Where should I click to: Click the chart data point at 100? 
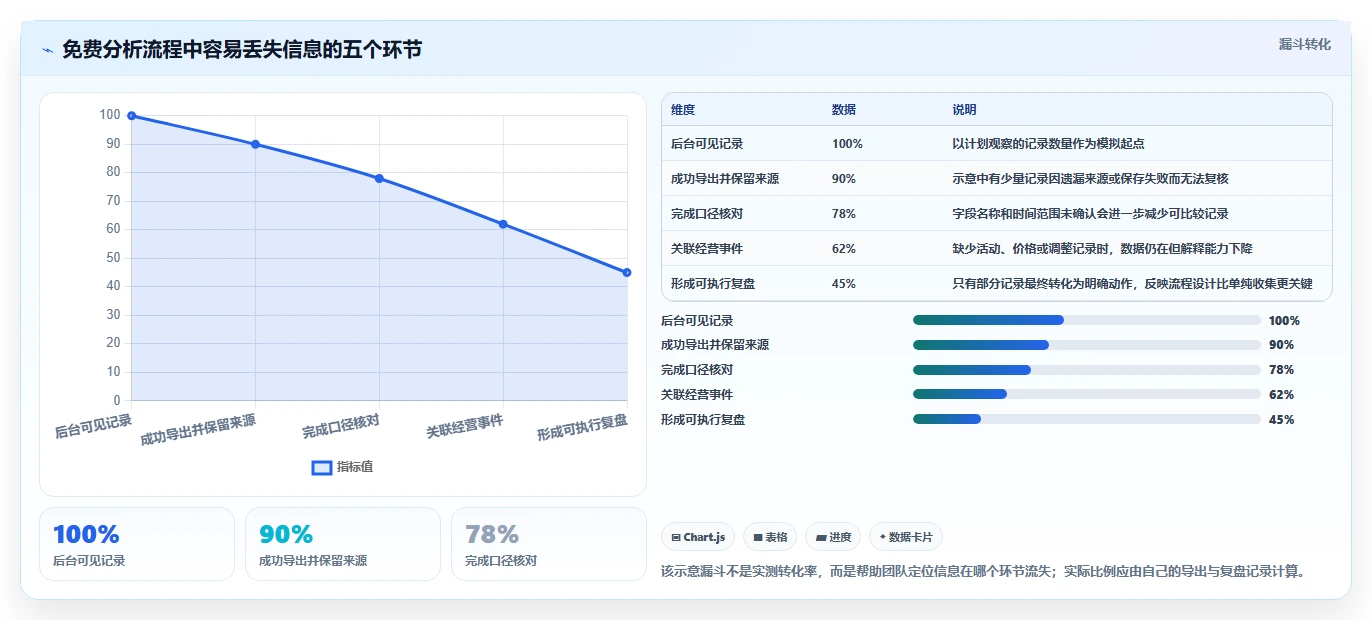point(131,116)
